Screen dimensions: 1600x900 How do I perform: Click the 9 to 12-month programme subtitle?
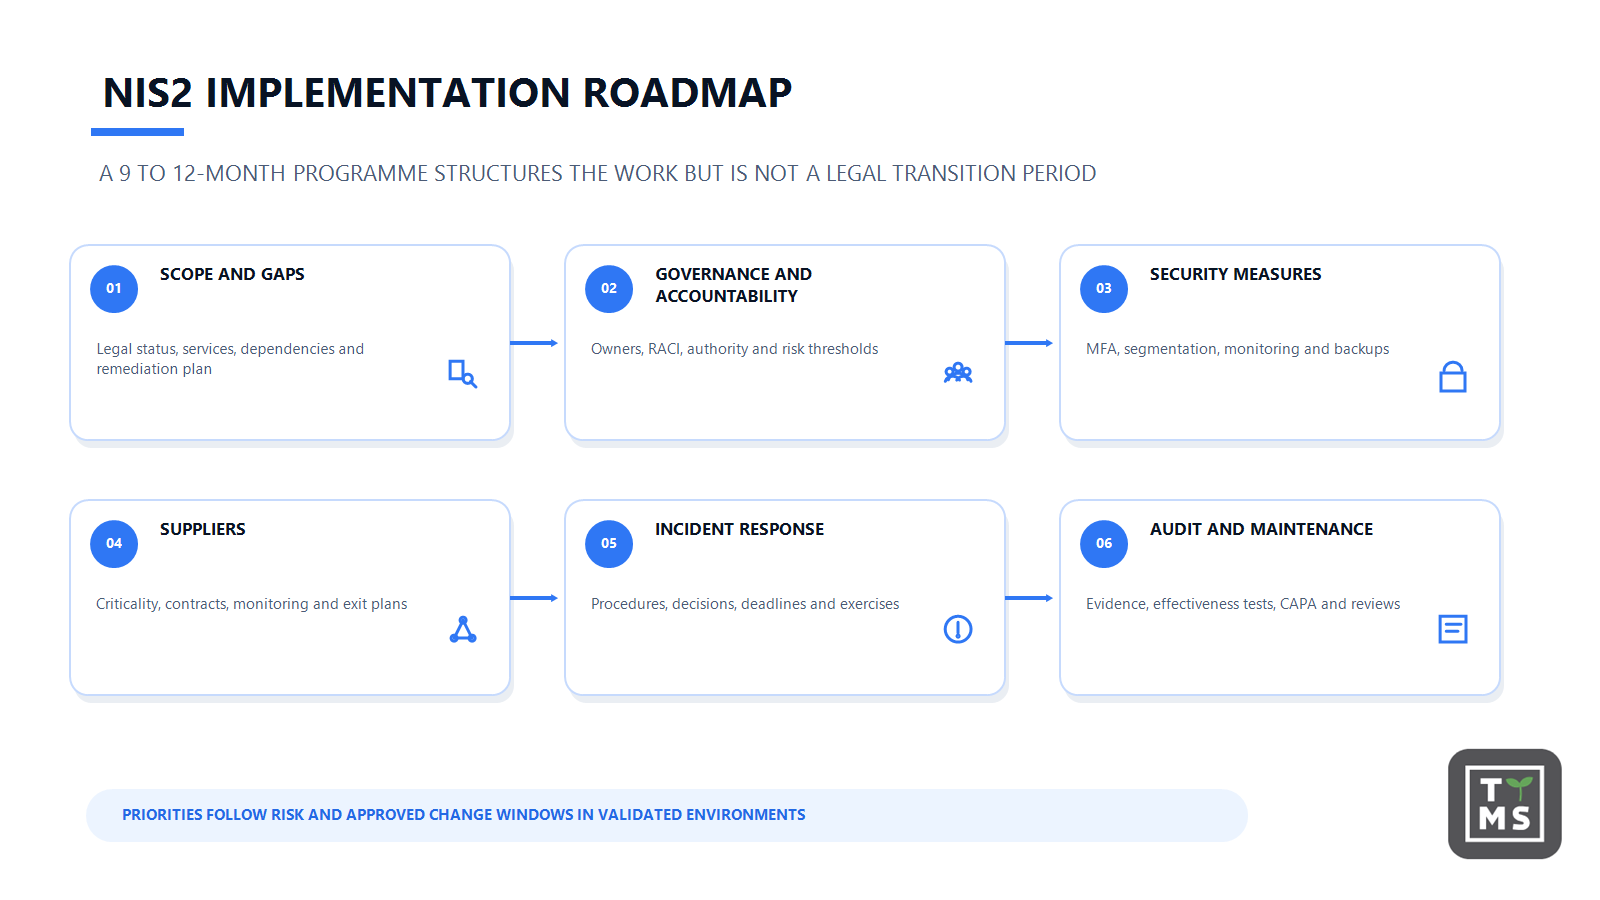(597, 174)
